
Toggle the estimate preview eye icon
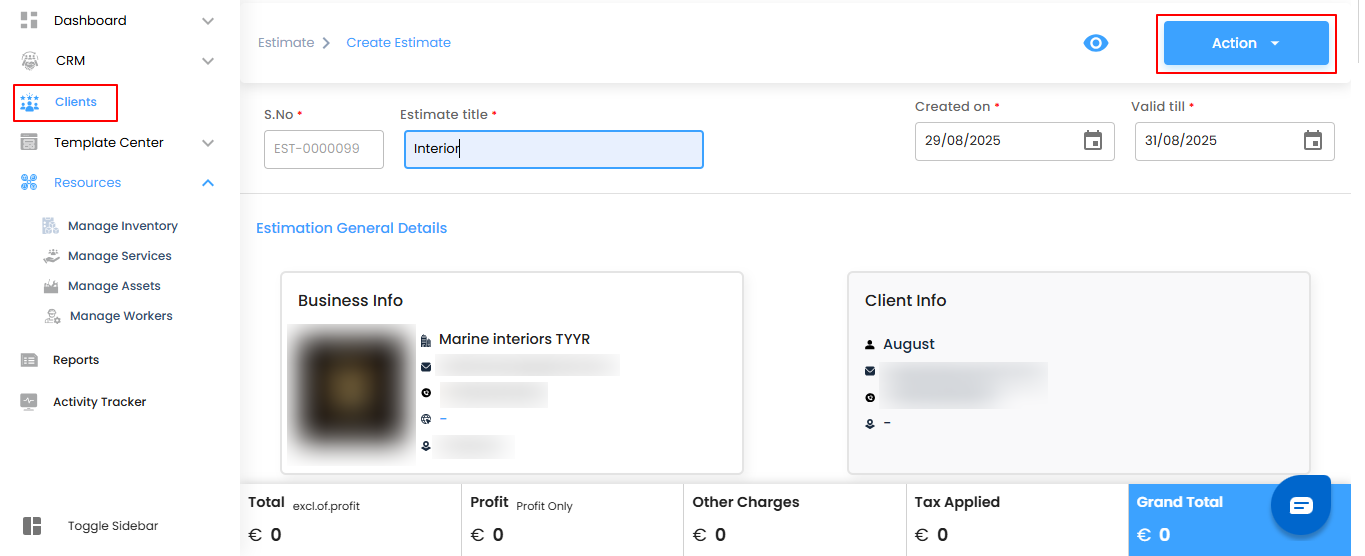click(1096, 43)
